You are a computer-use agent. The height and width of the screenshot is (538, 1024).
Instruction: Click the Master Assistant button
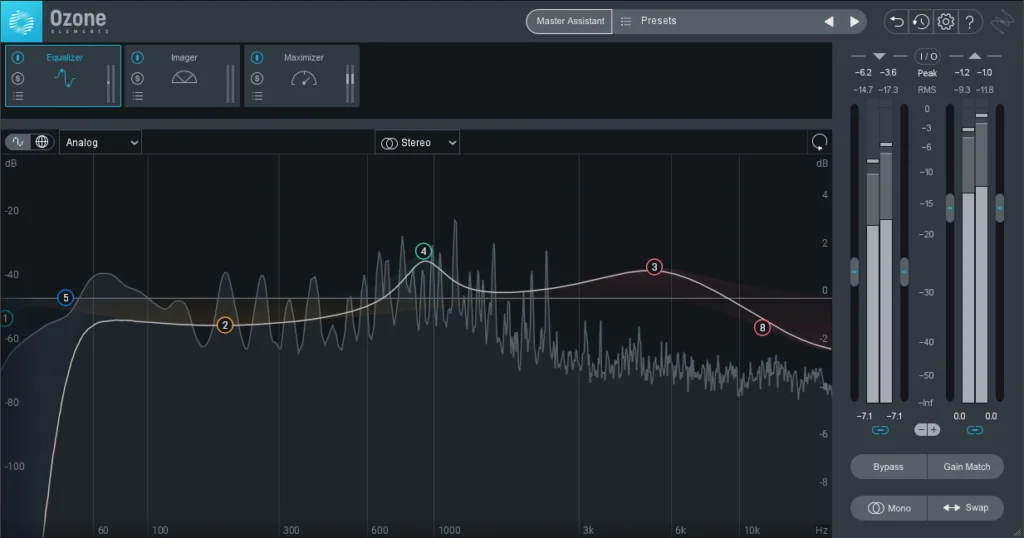570,21
